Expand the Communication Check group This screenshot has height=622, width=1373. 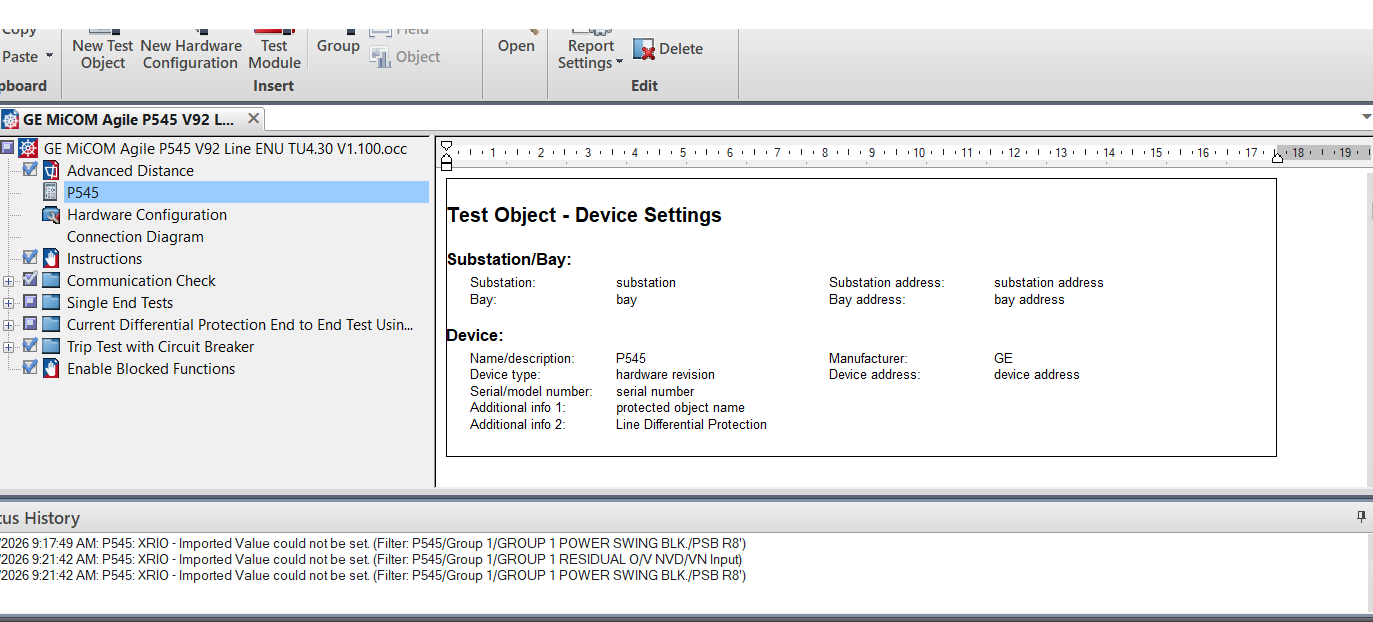coord(9,281)
